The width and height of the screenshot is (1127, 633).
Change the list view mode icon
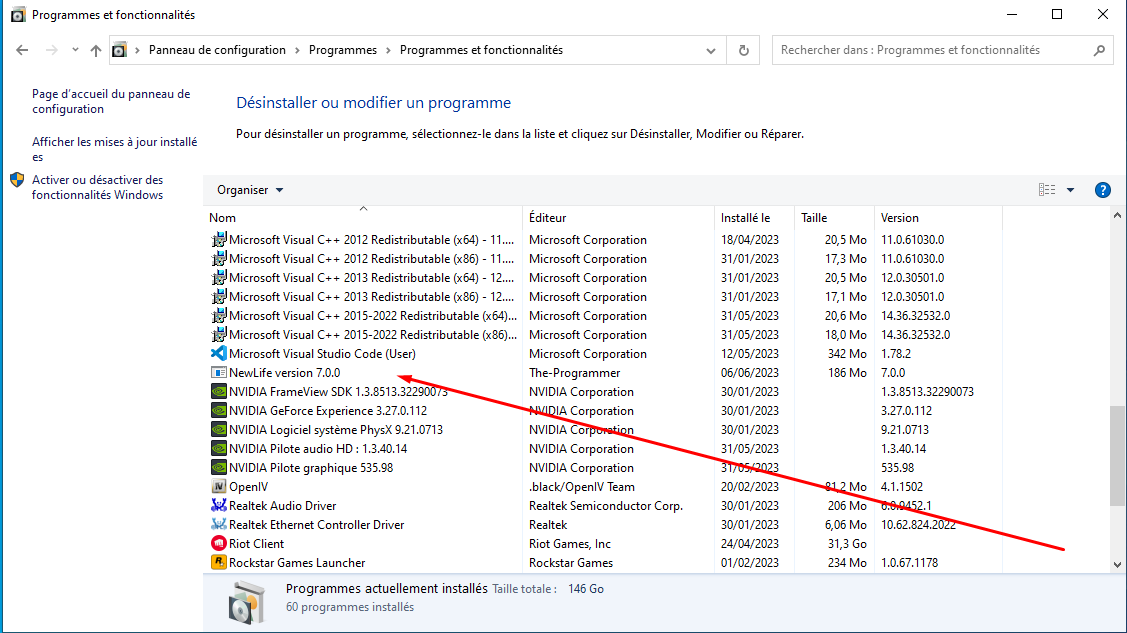pos(1047,190)
